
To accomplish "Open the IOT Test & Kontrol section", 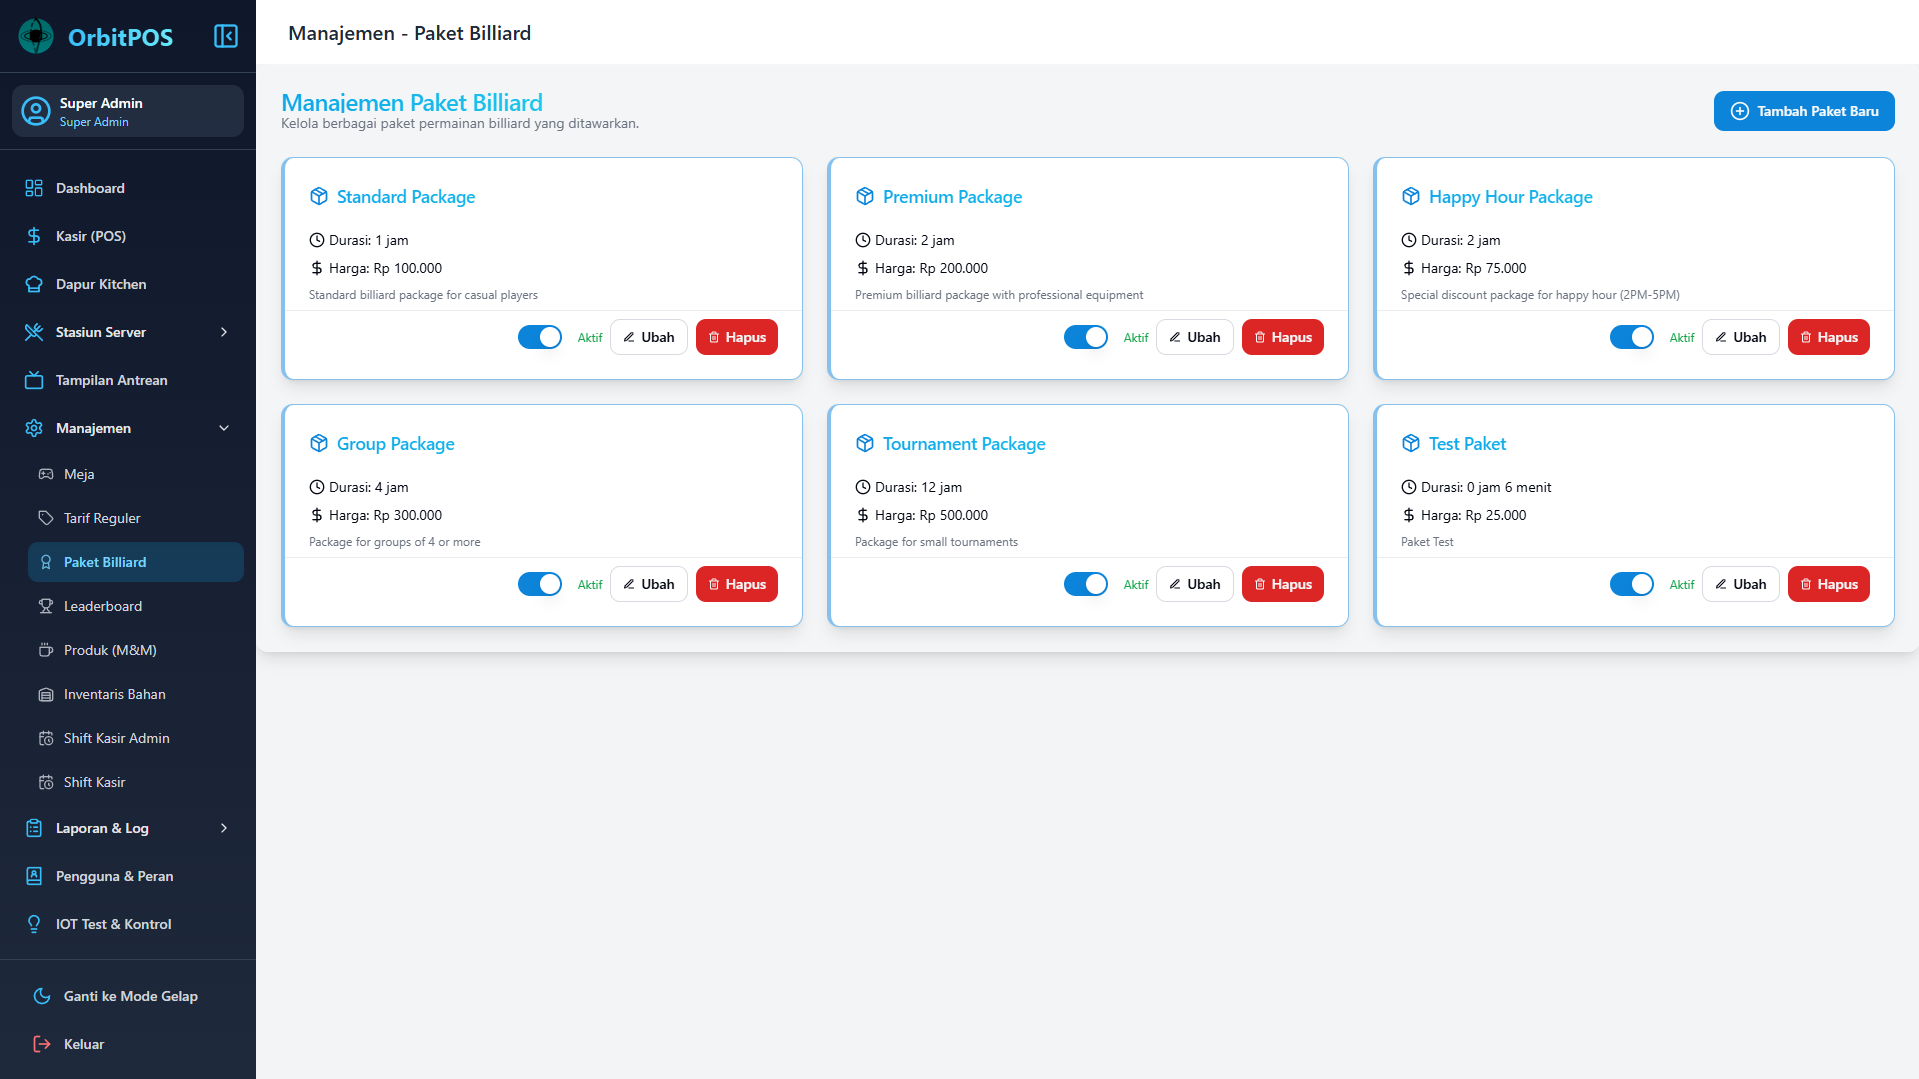I will (x=113, y=924).
